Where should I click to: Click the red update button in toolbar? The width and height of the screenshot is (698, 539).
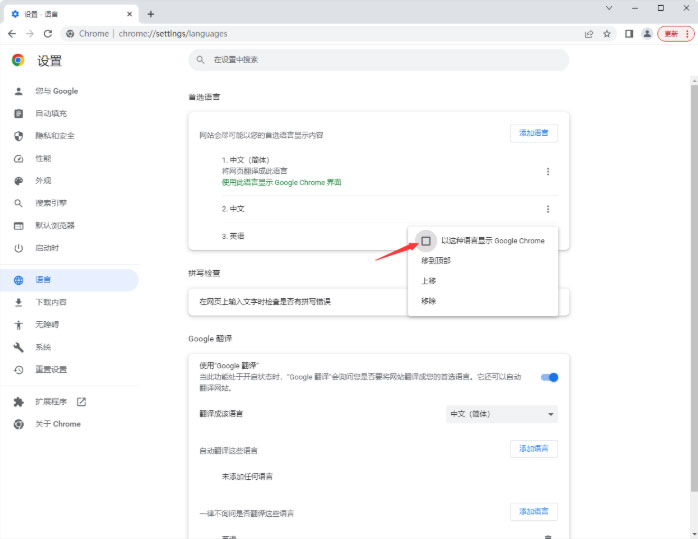pos(676,34)
